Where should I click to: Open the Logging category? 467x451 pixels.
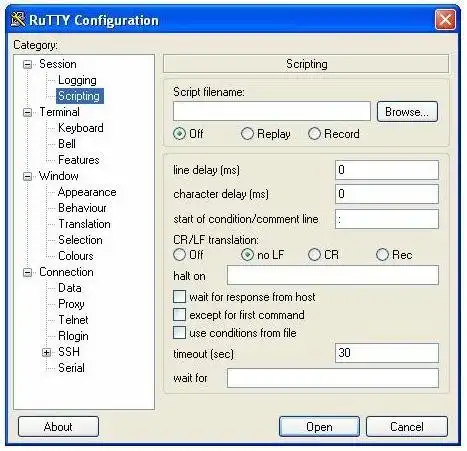(x=77, y=80)
